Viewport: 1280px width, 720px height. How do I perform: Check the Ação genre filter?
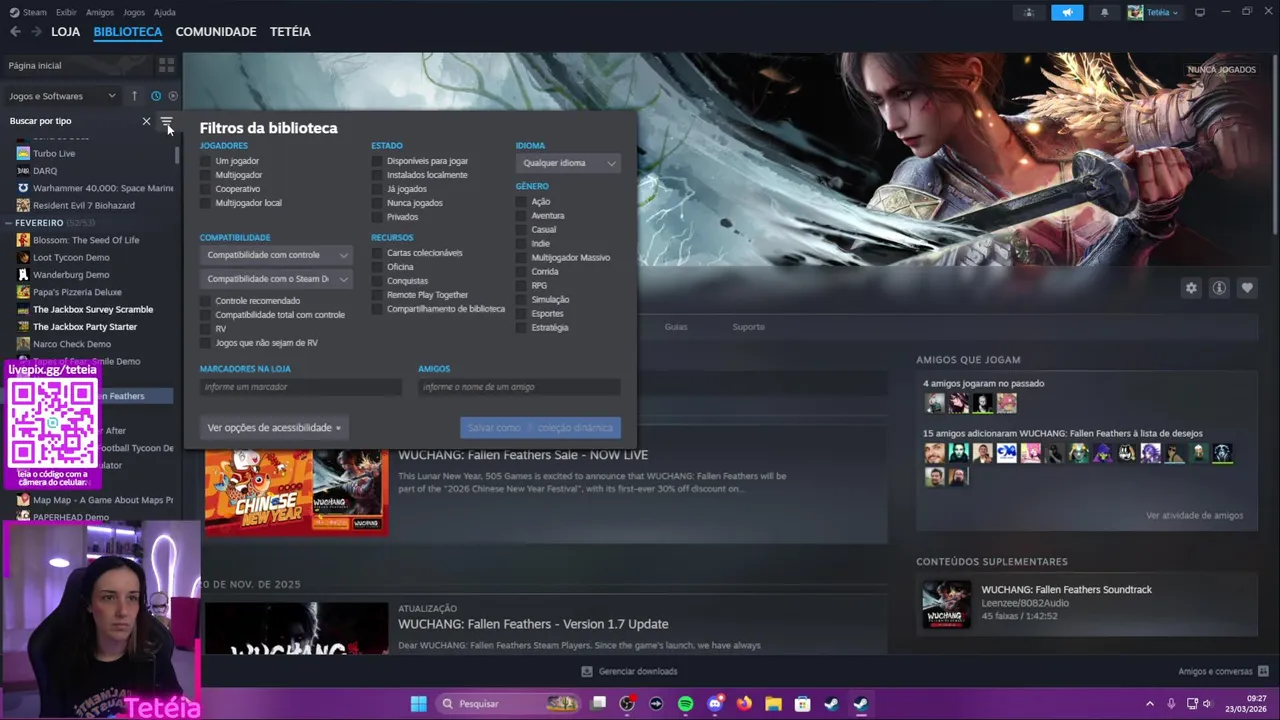[521, 202]
